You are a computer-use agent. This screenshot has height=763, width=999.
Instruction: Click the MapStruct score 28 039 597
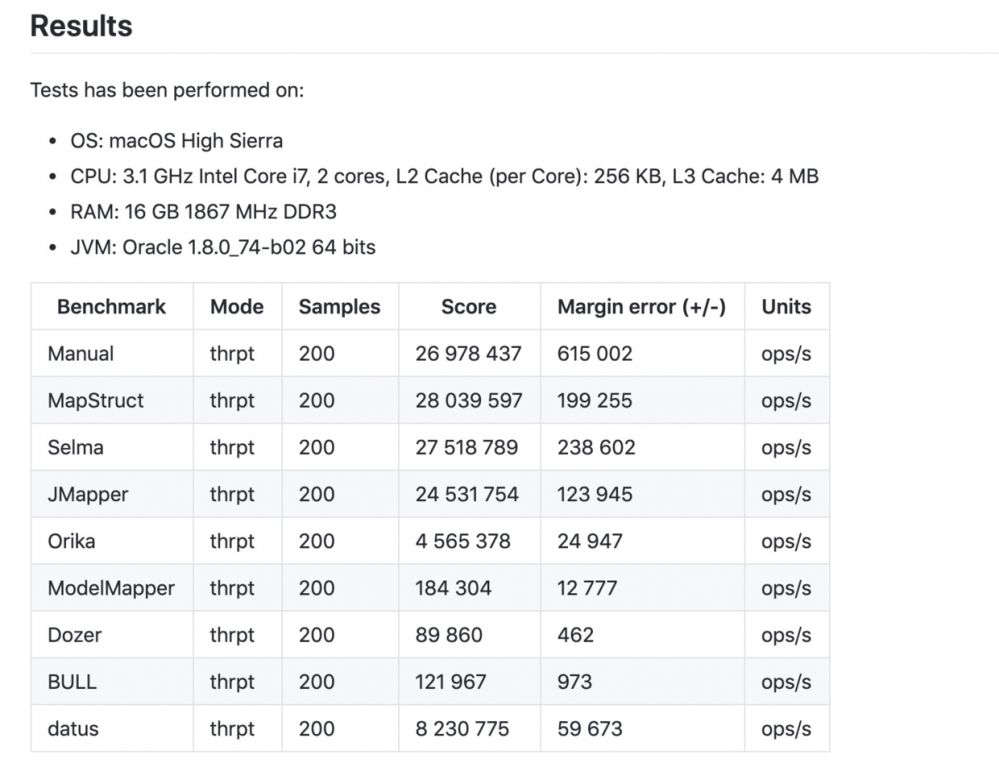point(469,401)
